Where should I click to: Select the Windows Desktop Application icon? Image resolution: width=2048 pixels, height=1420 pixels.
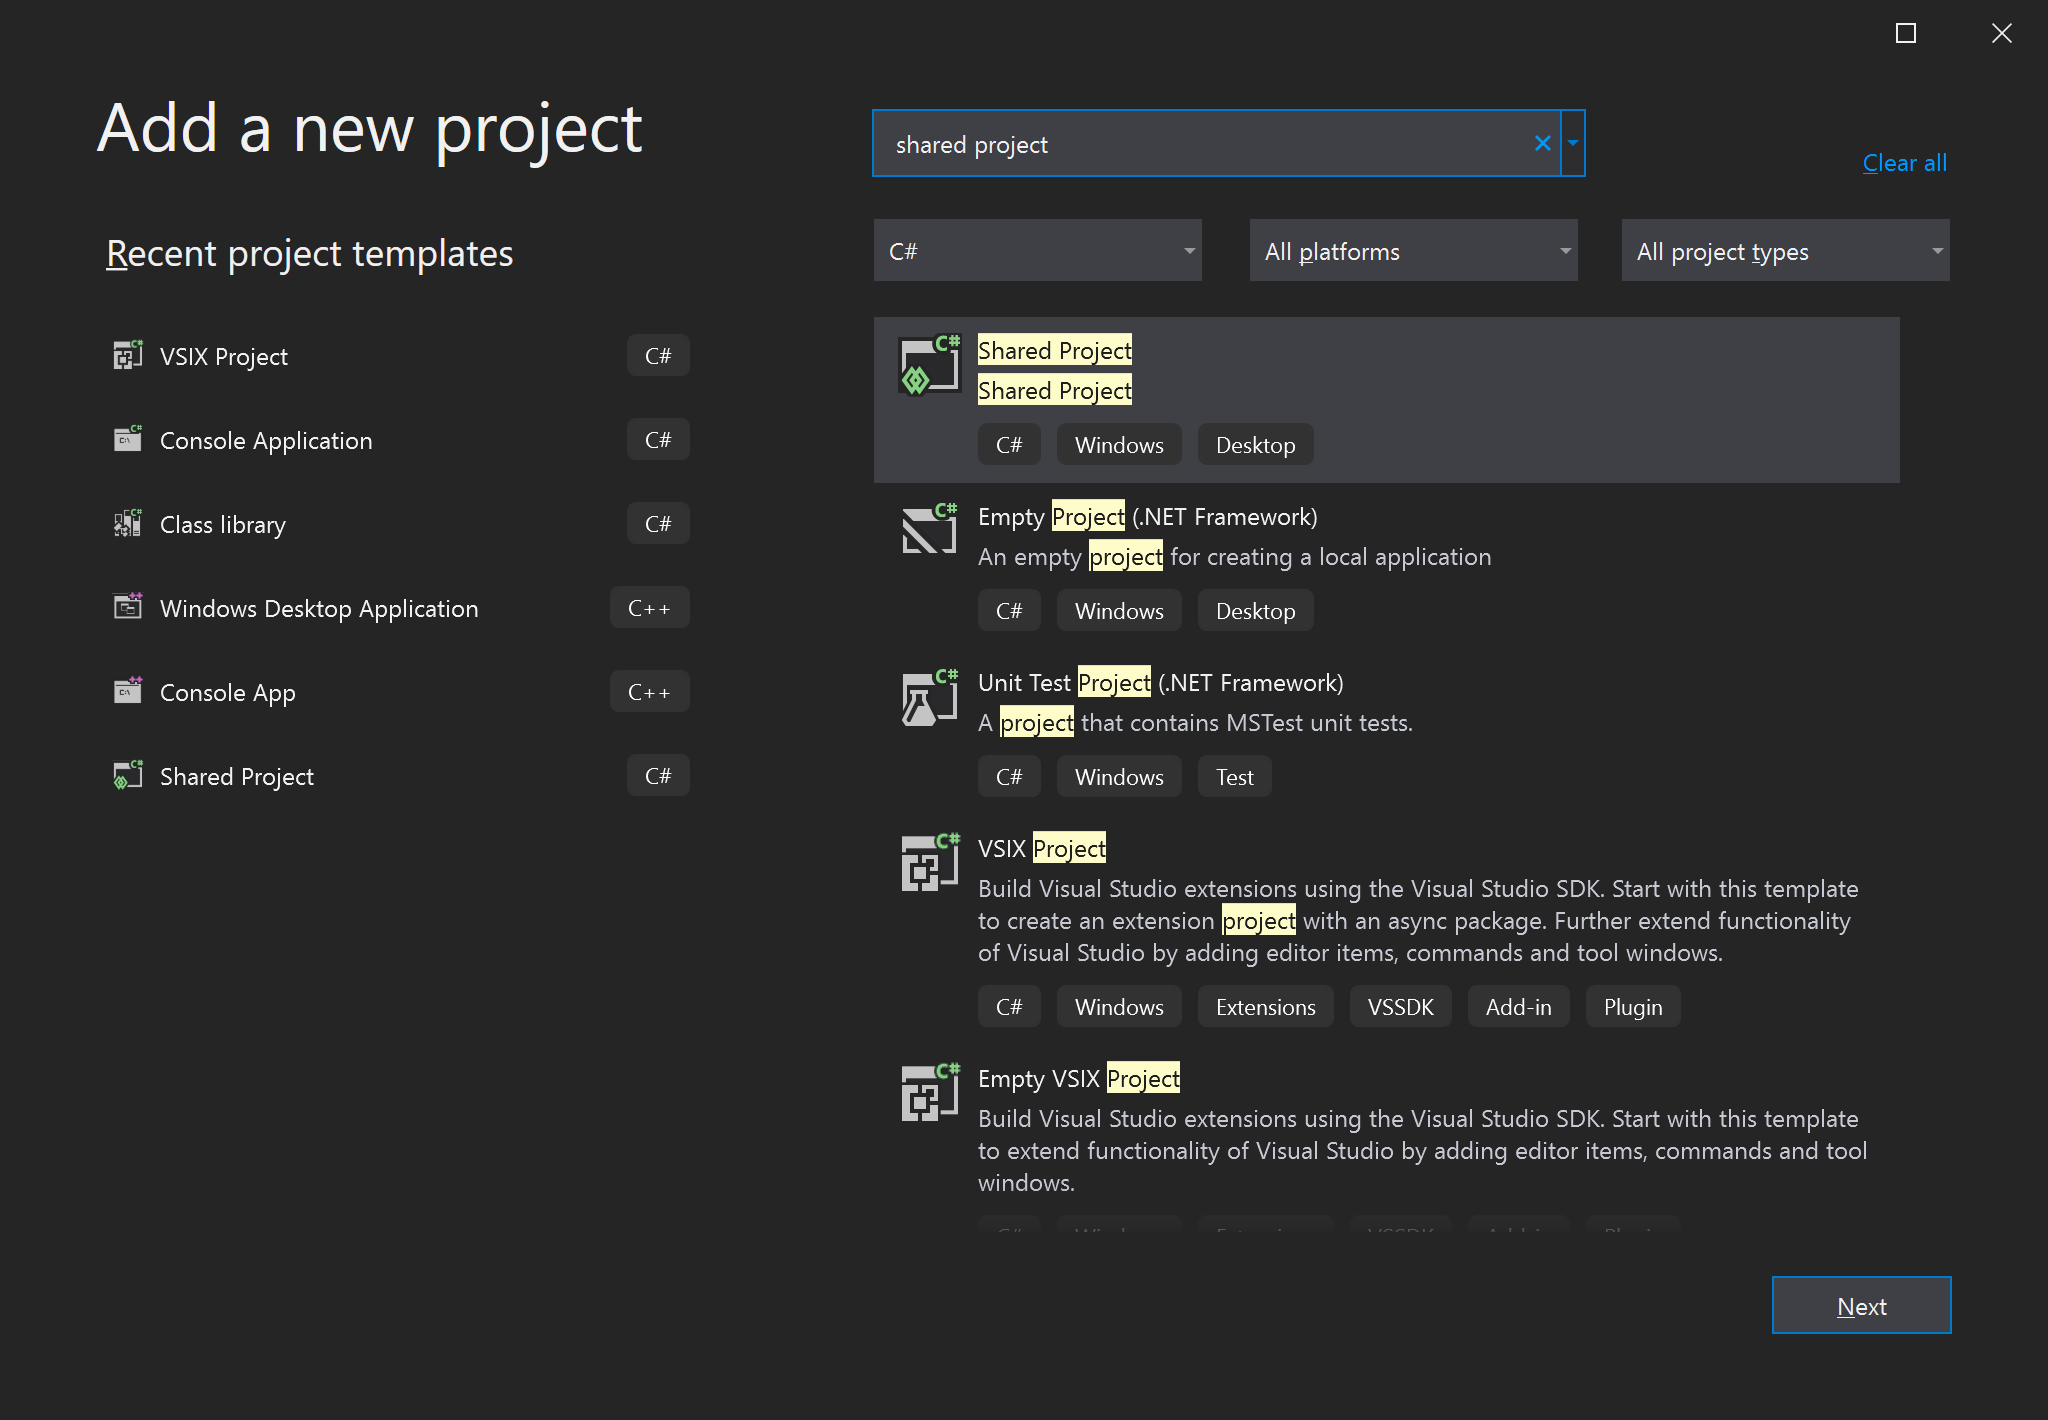point(128,607)
